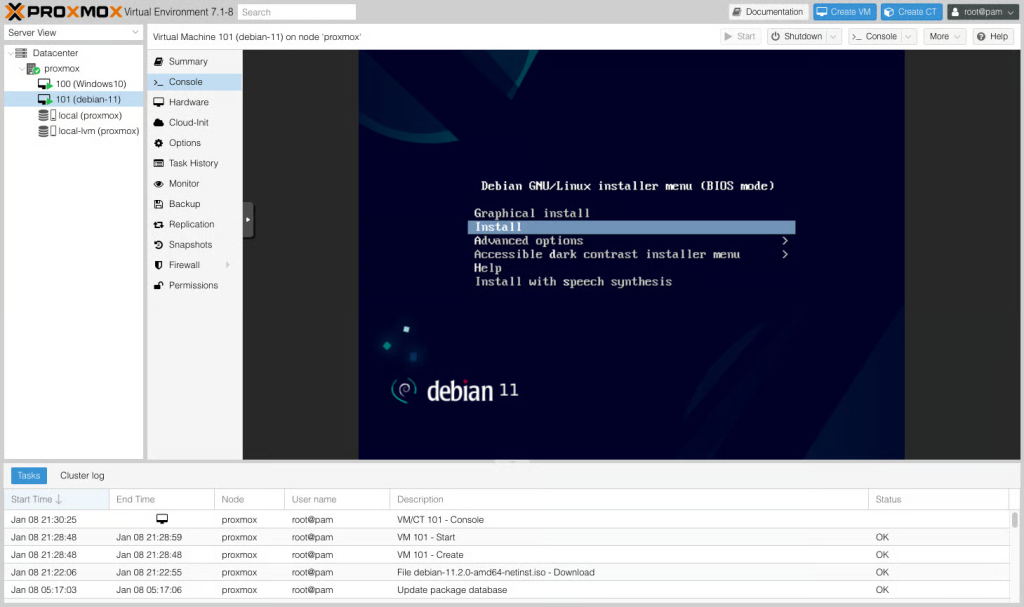Image resolution: width=1024 pixels, height=607 pixels.
Task: Click the Hardware monitor icon in sidebar
Action: tap(159, 102)
